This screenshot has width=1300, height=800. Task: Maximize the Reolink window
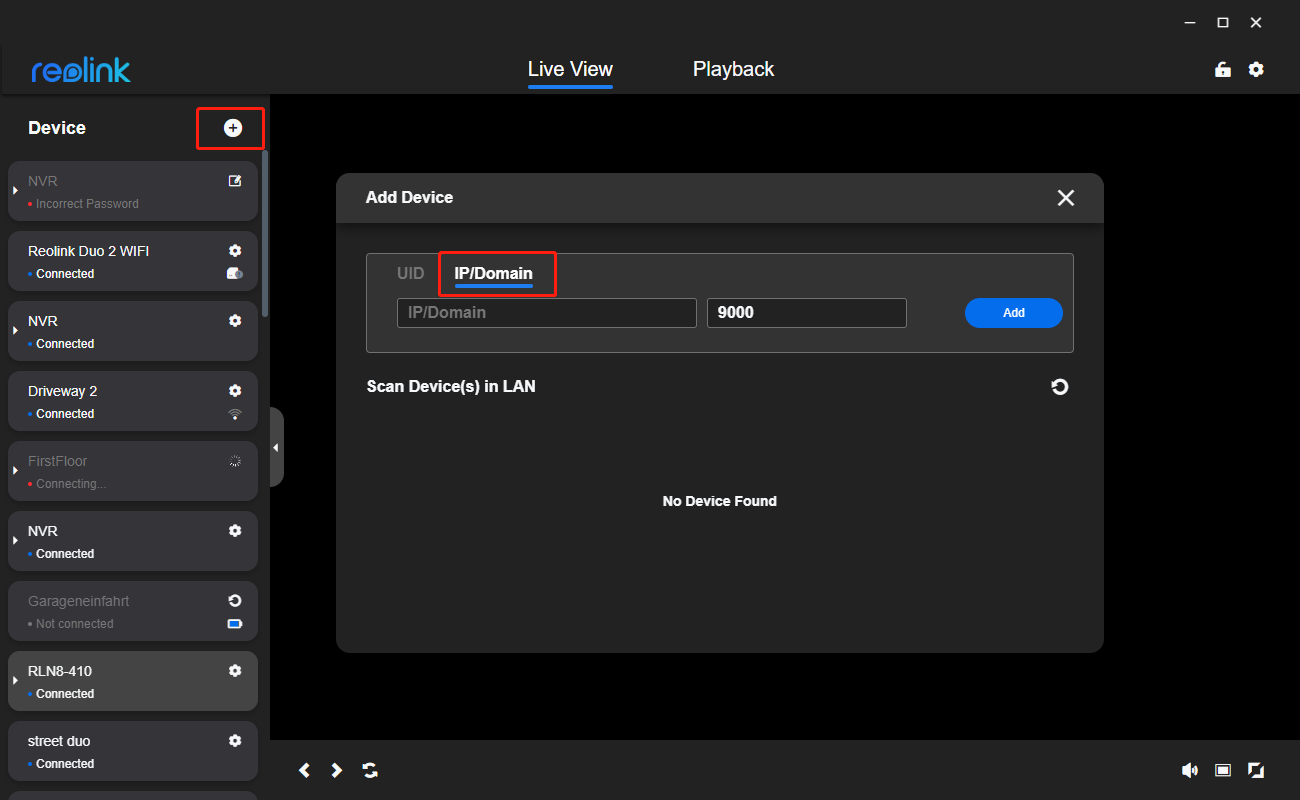pos(1223,22)
